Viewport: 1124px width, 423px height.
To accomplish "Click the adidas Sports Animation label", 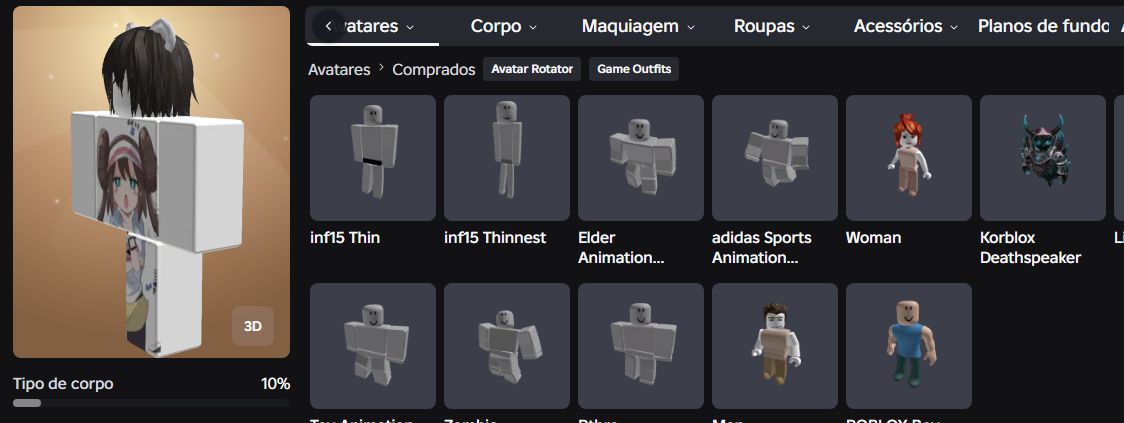I will tap(761, 248).
